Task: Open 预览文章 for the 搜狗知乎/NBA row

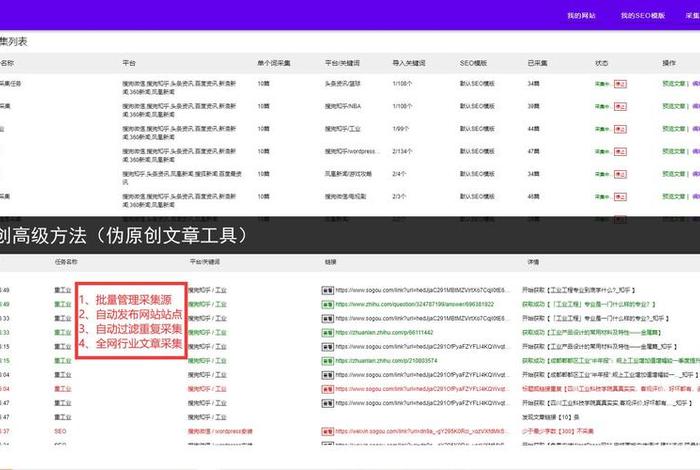Action: (x=674, y=106)
